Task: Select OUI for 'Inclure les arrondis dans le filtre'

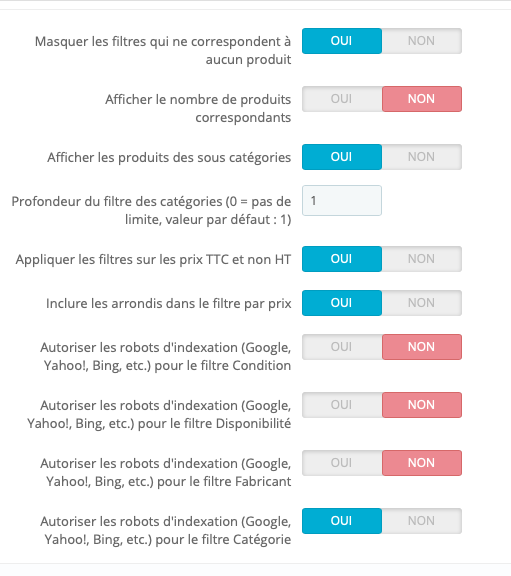Action: [342, 303]
